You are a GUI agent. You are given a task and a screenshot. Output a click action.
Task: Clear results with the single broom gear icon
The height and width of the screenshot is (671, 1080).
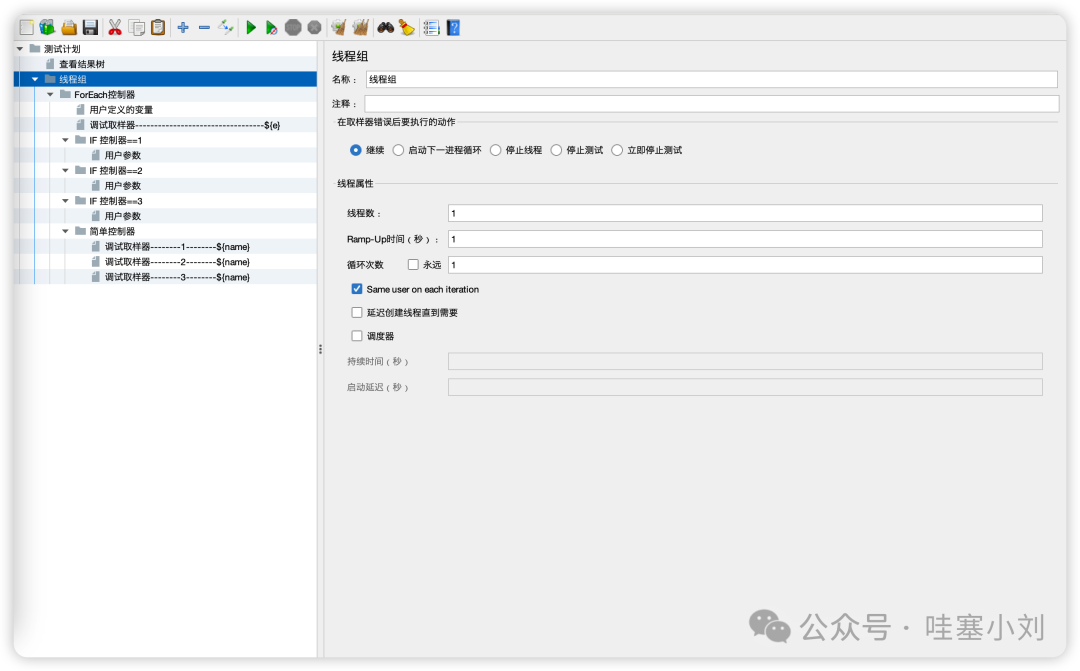[x=338, y=28]
